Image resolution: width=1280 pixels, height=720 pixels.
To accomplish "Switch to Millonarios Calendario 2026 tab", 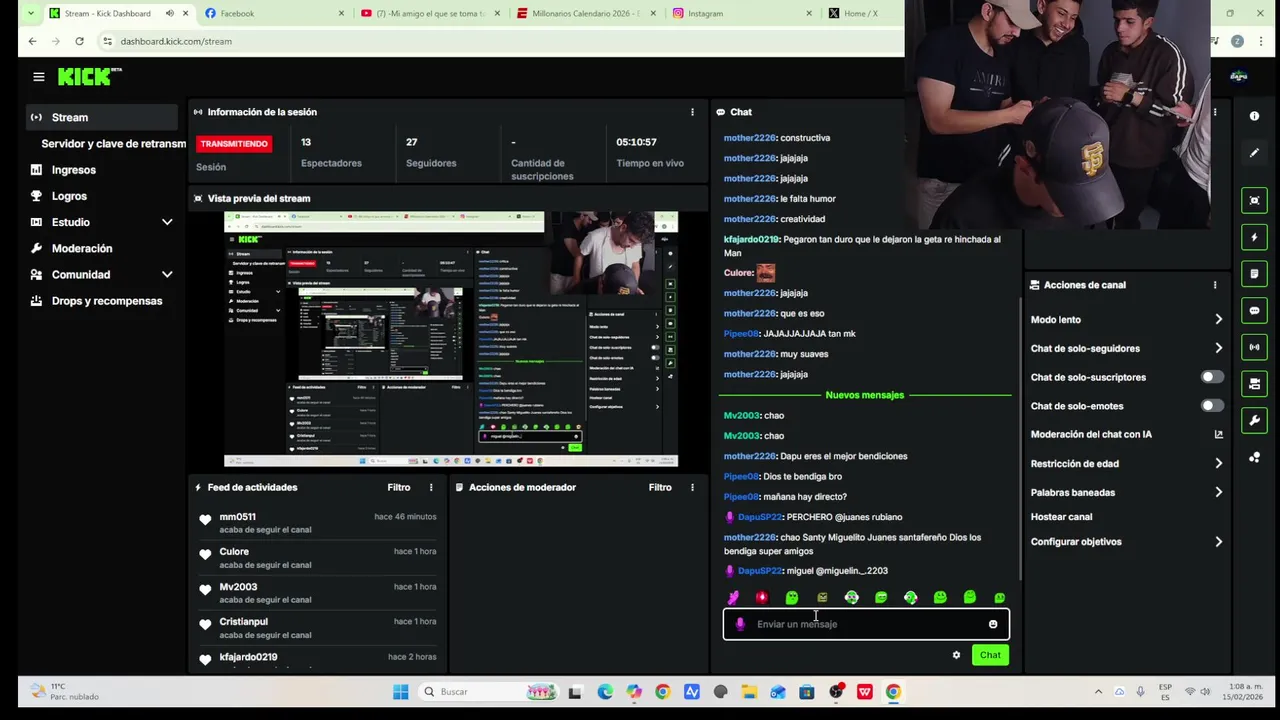I will click(x=586, y=14).
